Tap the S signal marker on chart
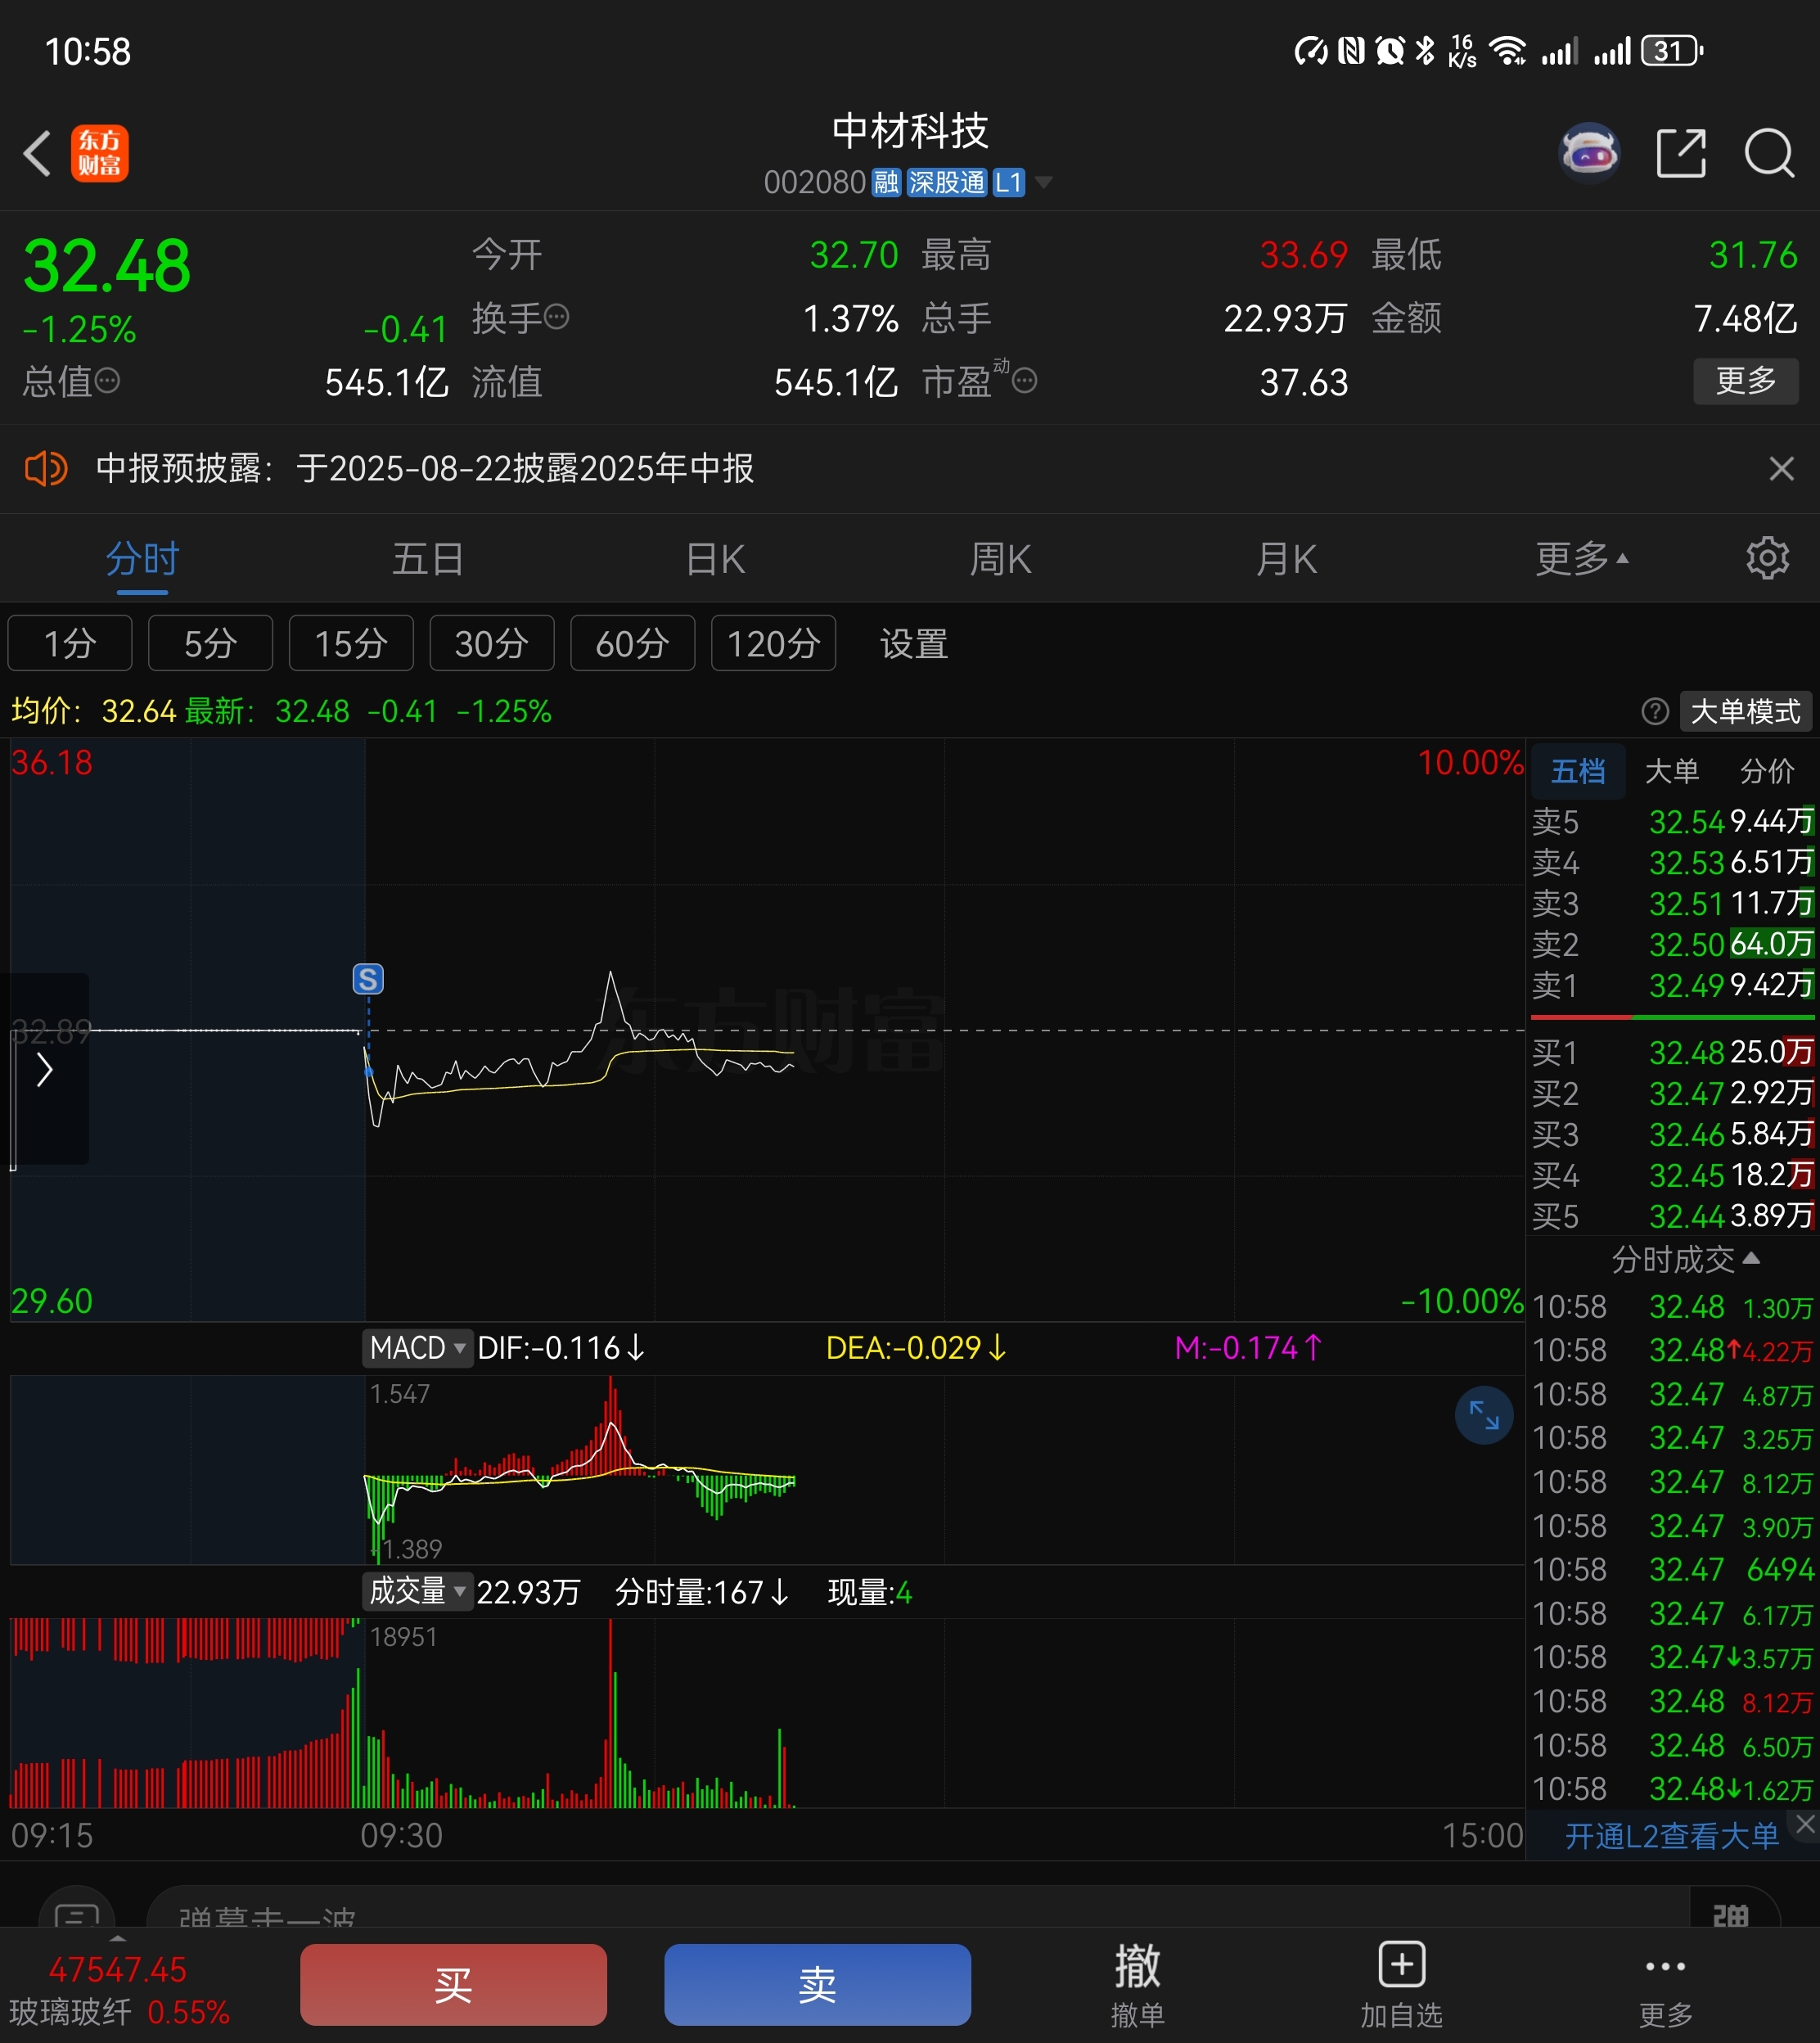Screen dimensions: 1820x2043 click(368, 979)
